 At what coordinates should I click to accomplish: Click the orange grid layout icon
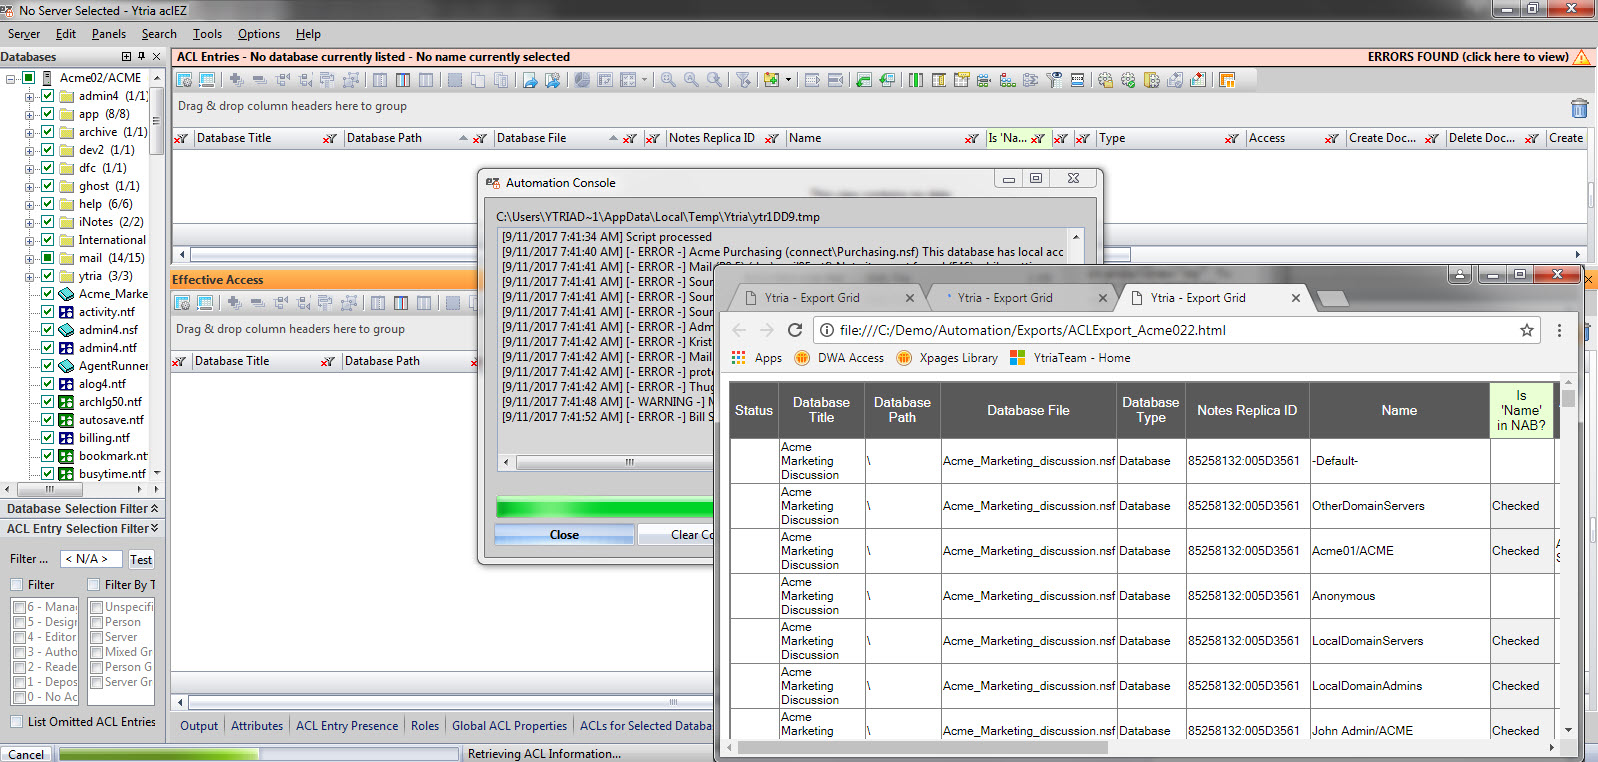[1227, 80]
